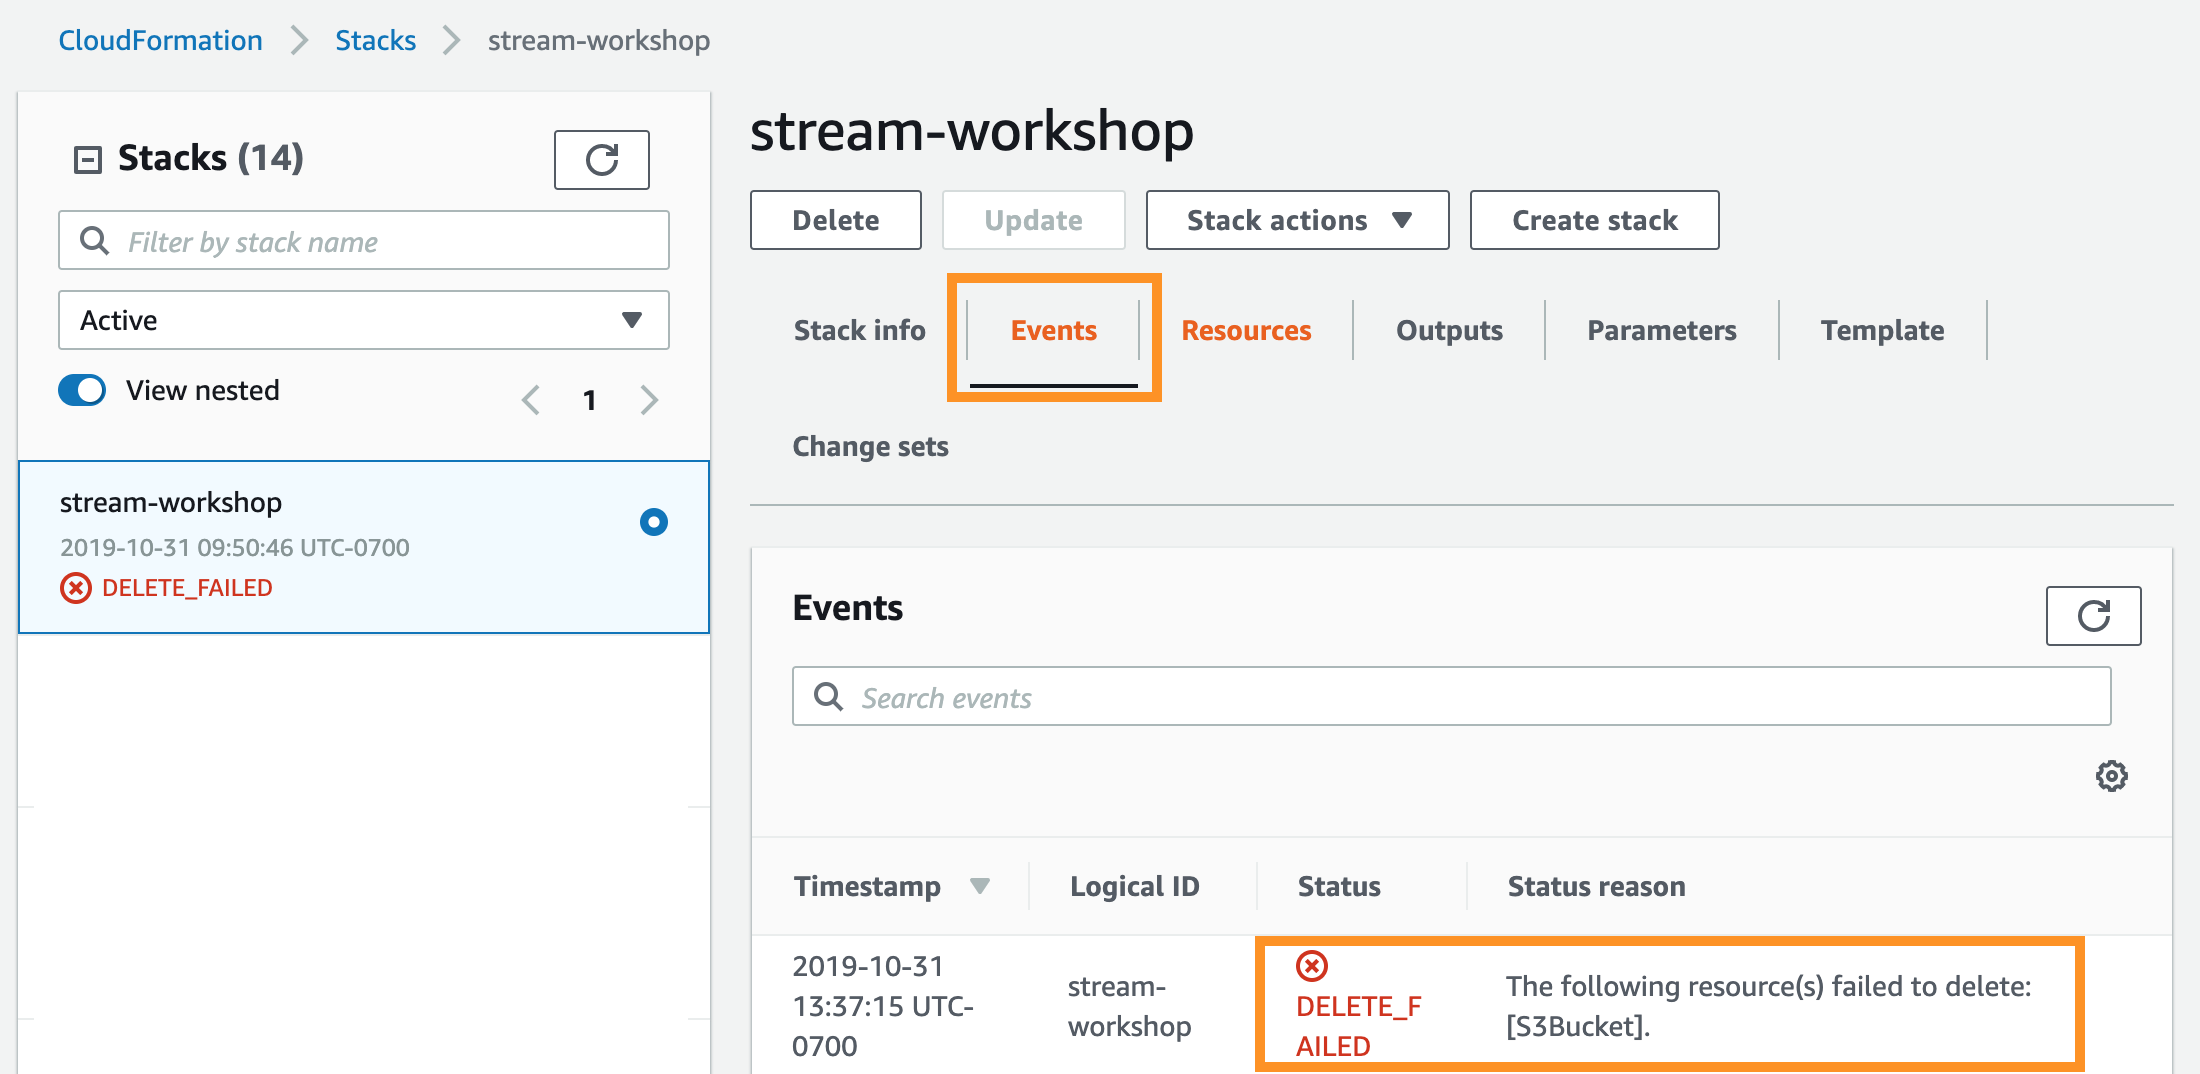The height and width of the screenshot is (1074, 2200).
Task: View the Template tab
Action: point(1882,330)
